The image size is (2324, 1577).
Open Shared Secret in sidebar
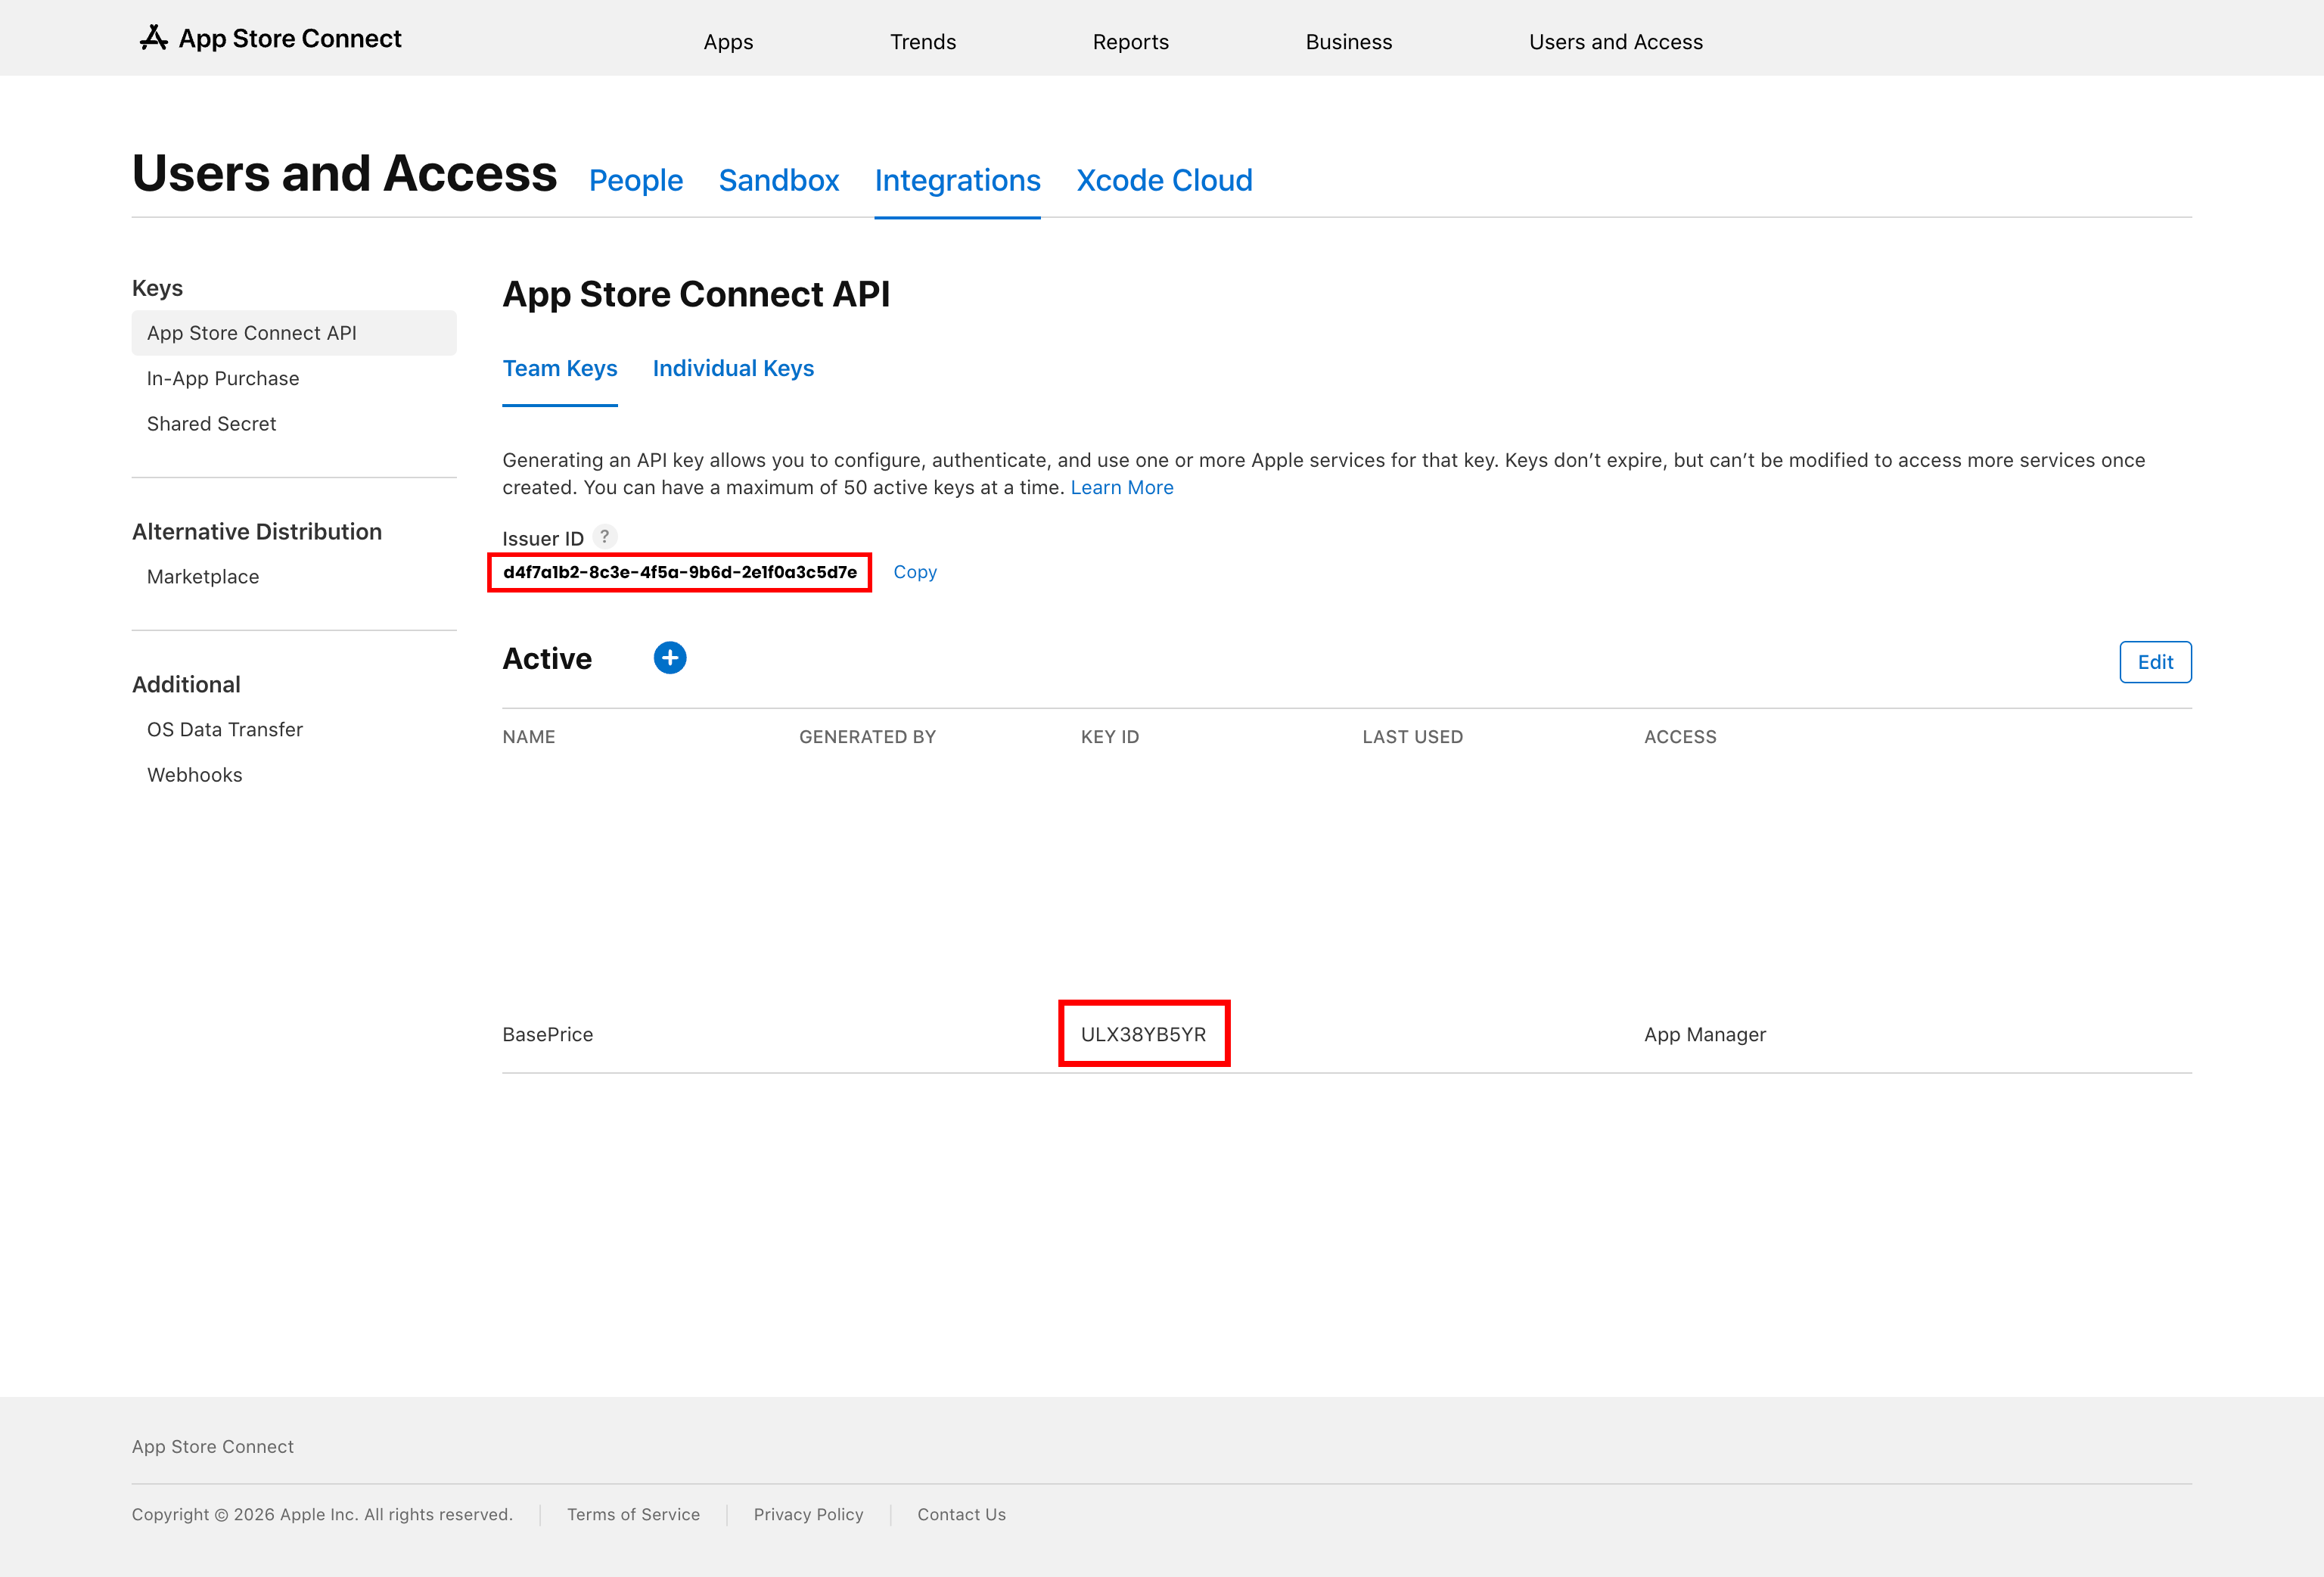(x=211, y=424)
